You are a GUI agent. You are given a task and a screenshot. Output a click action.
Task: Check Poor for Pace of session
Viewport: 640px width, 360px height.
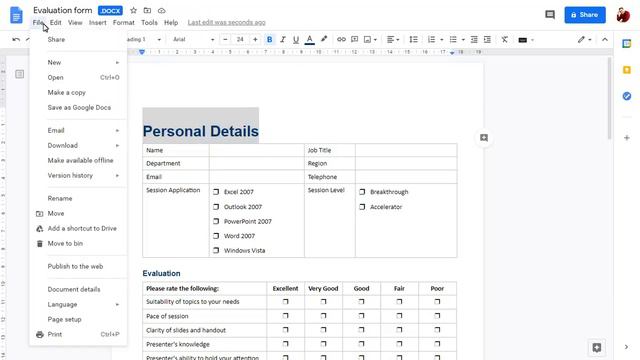437,316
